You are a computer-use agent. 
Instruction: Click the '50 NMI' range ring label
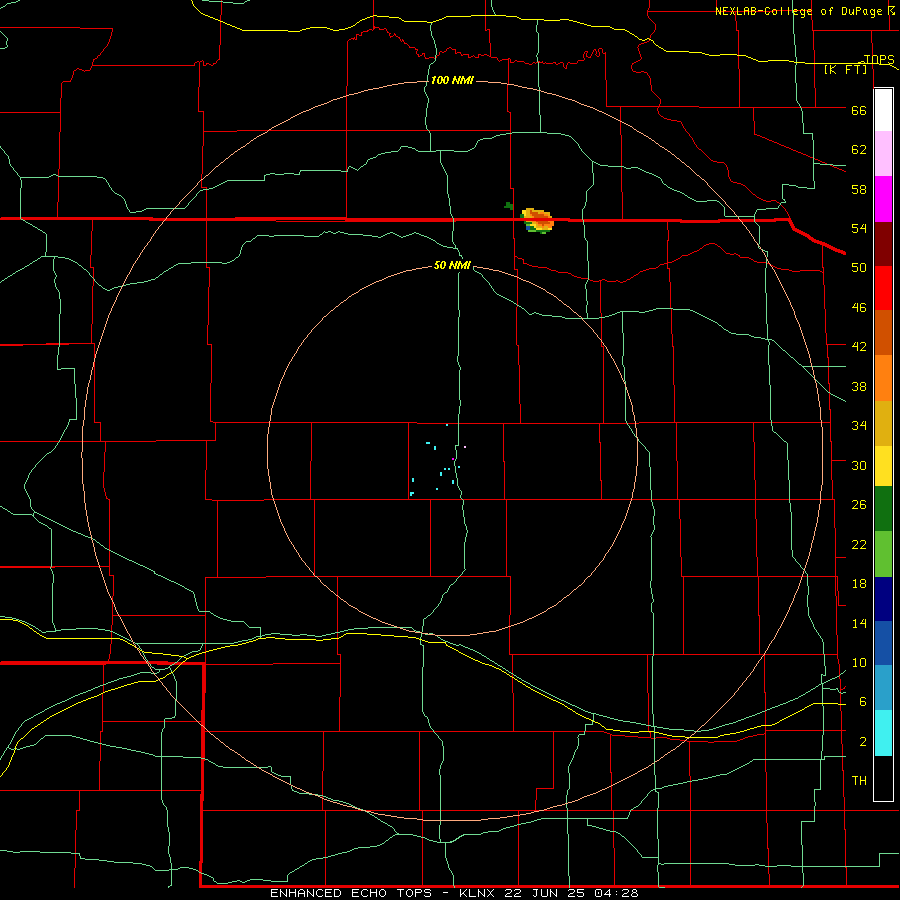point(452,265)
